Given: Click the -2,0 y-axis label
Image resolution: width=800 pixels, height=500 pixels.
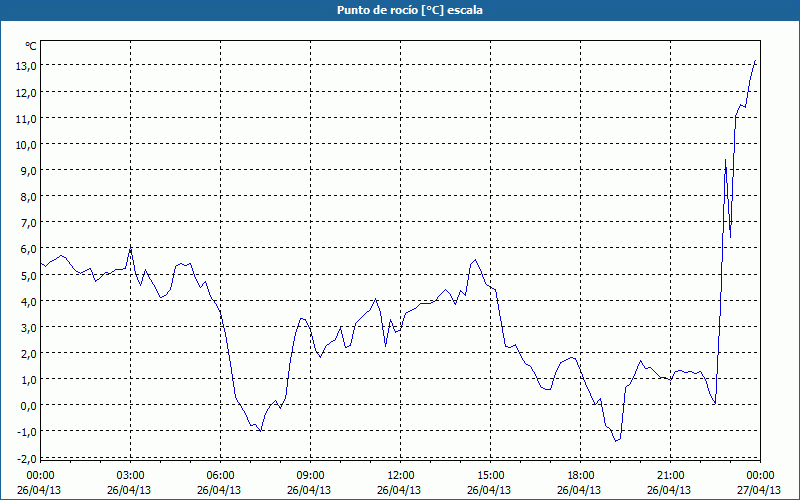Looking at the screenshot, I should click(27, 459).
